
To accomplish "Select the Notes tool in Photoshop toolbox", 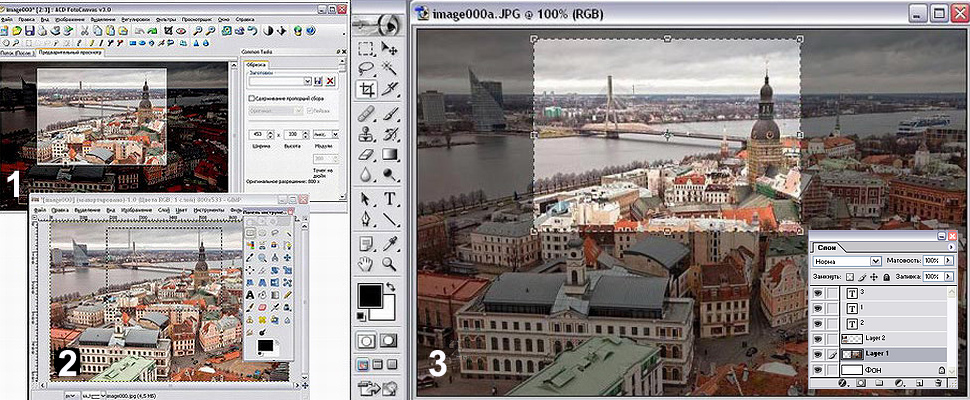I will coord(366,244).
